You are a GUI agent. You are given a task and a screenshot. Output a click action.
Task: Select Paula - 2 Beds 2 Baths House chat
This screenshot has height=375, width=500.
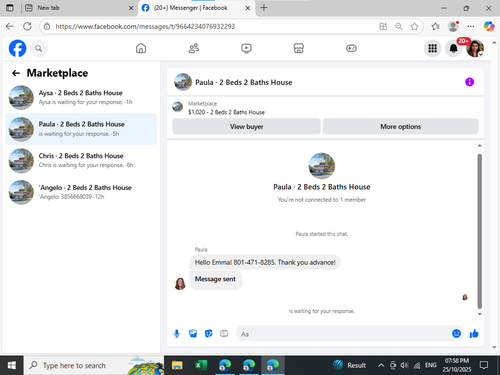(81, 129)
